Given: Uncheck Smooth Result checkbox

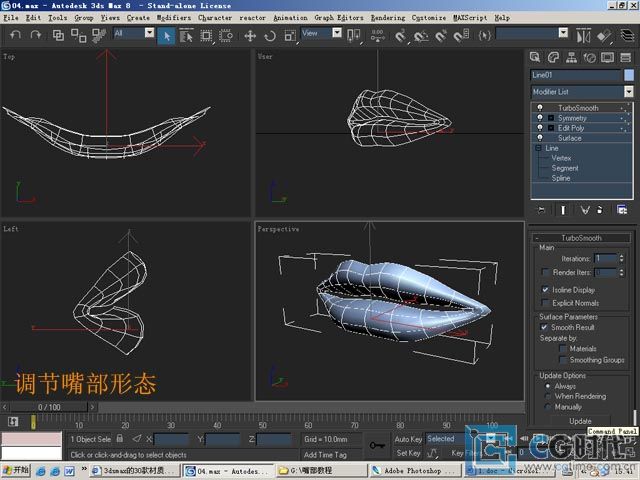Looking at the screenshot, I should coord(544,327).
